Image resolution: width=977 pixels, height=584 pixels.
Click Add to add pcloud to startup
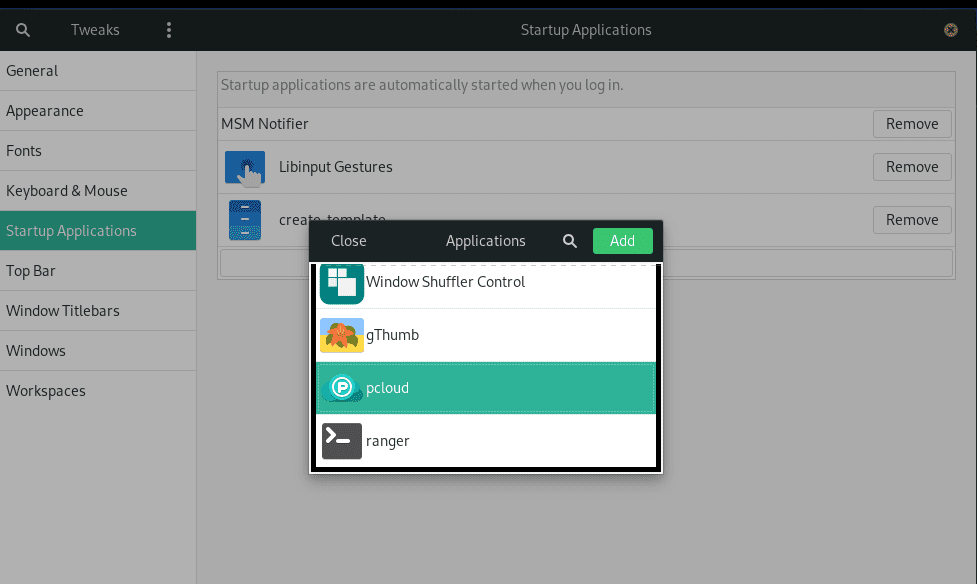pyautogui.click(x=622, y=240)
